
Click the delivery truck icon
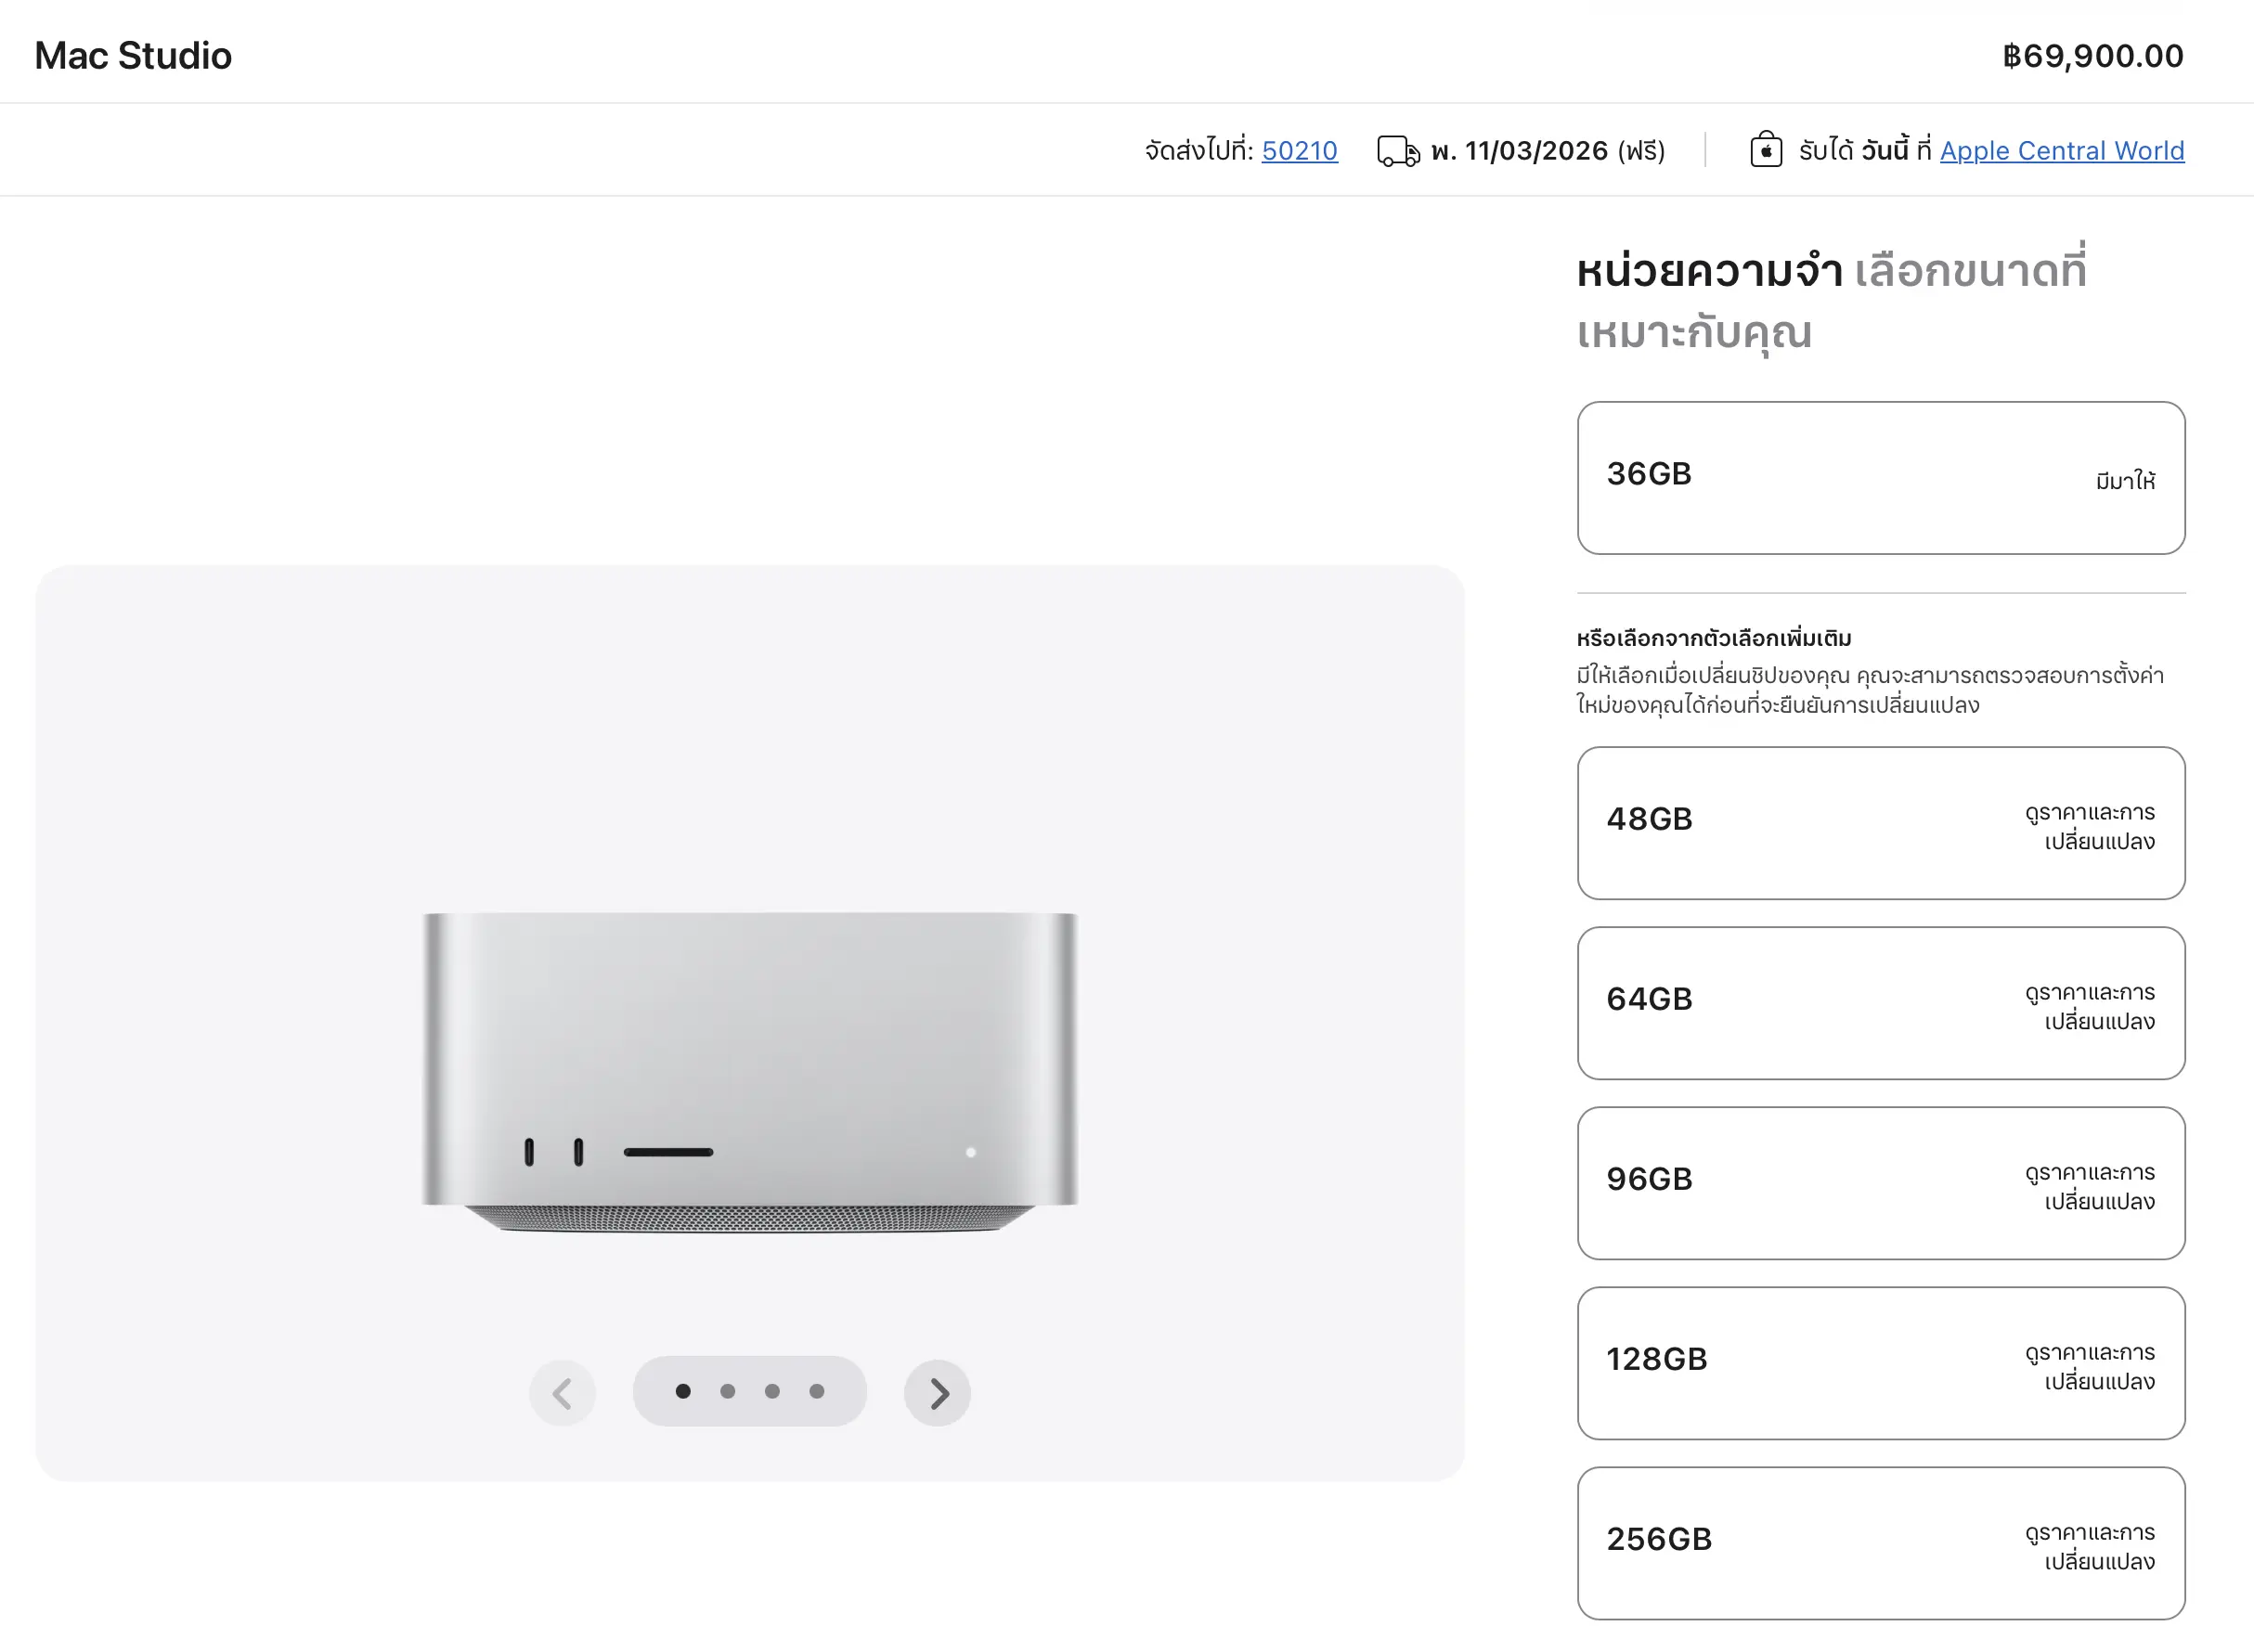coord(1397,151)
